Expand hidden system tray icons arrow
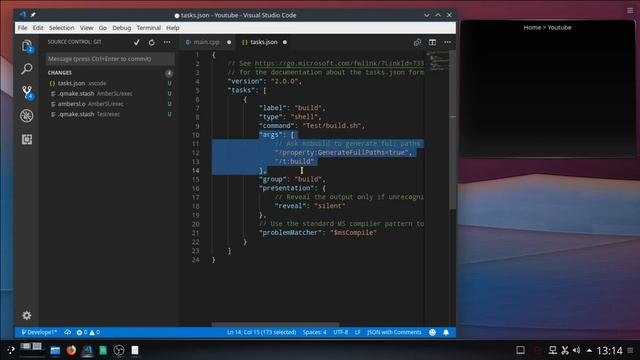The image size is (640, 360). [589, 350]
